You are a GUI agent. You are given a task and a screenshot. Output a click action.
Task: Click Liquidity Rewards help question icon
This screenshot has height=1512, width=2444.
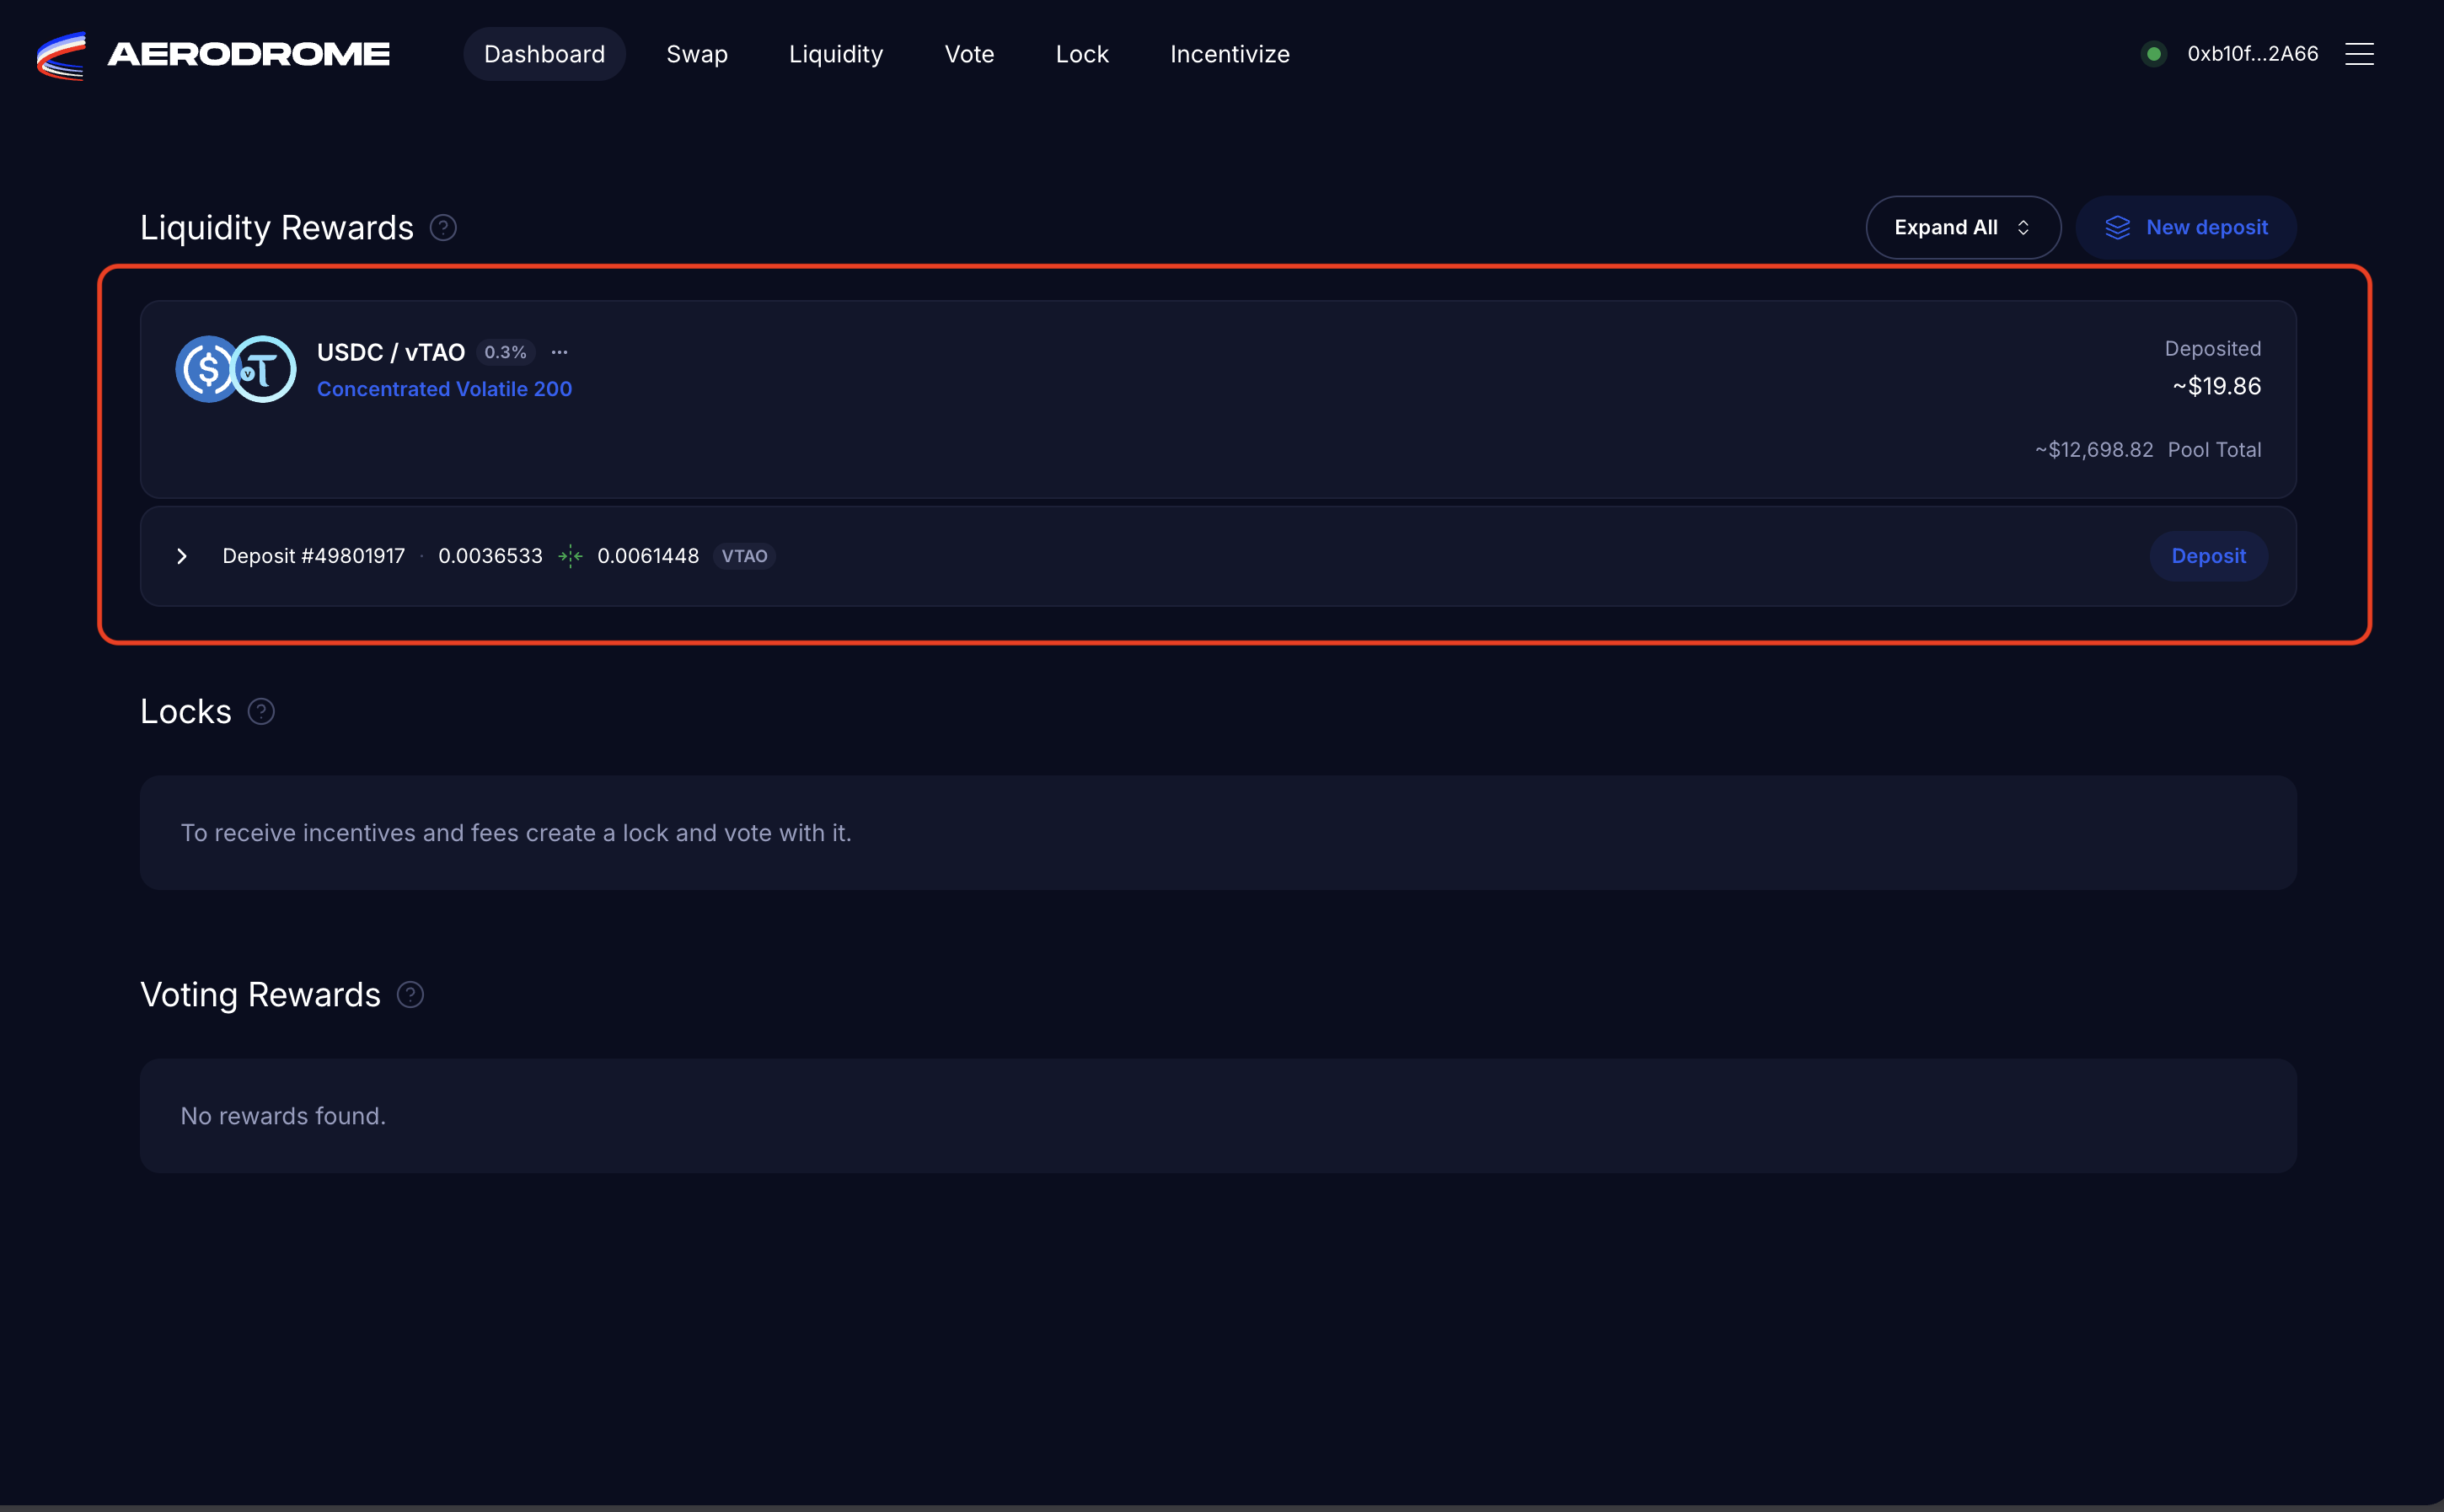coord(443,228)
